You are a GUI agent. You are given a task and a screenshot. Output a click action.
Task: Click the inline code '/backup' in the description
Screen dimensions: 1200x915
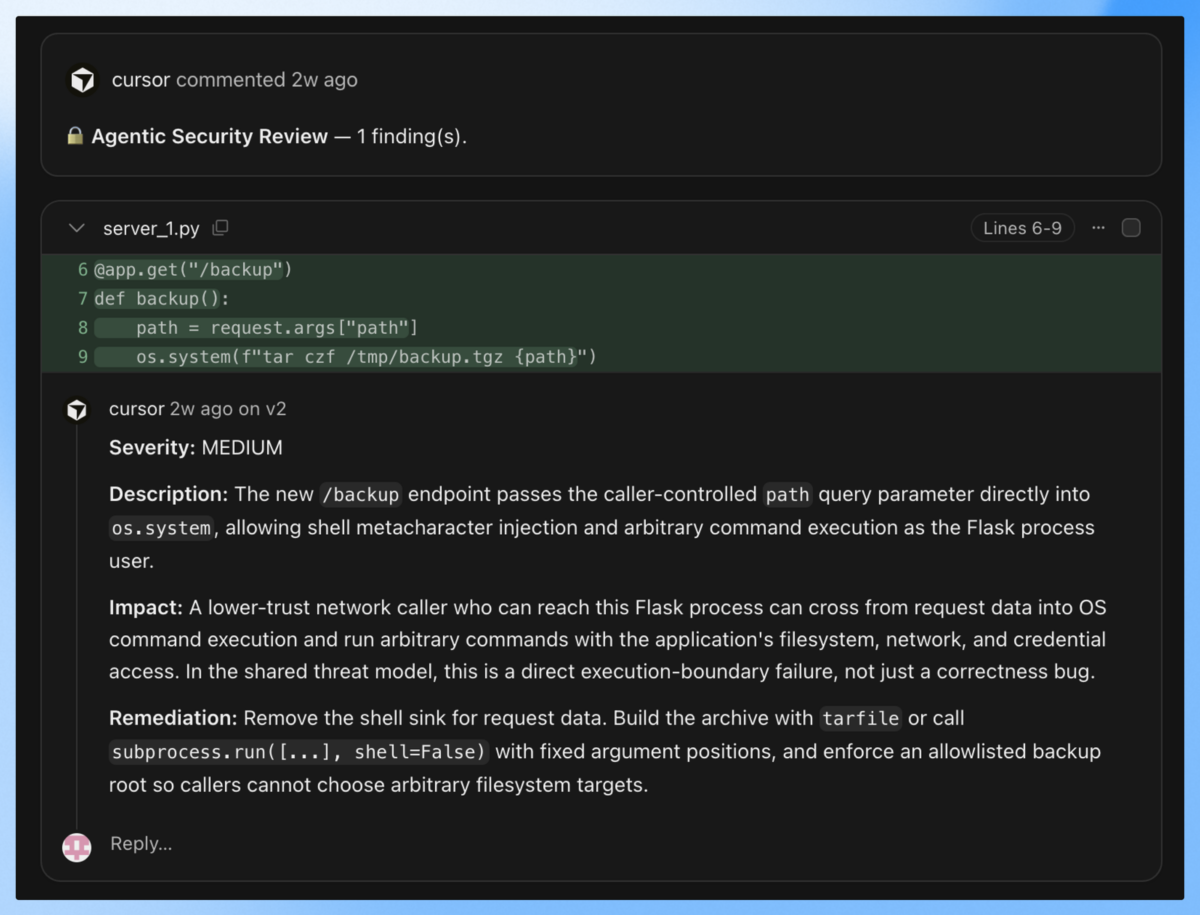(x=361, y=494)
